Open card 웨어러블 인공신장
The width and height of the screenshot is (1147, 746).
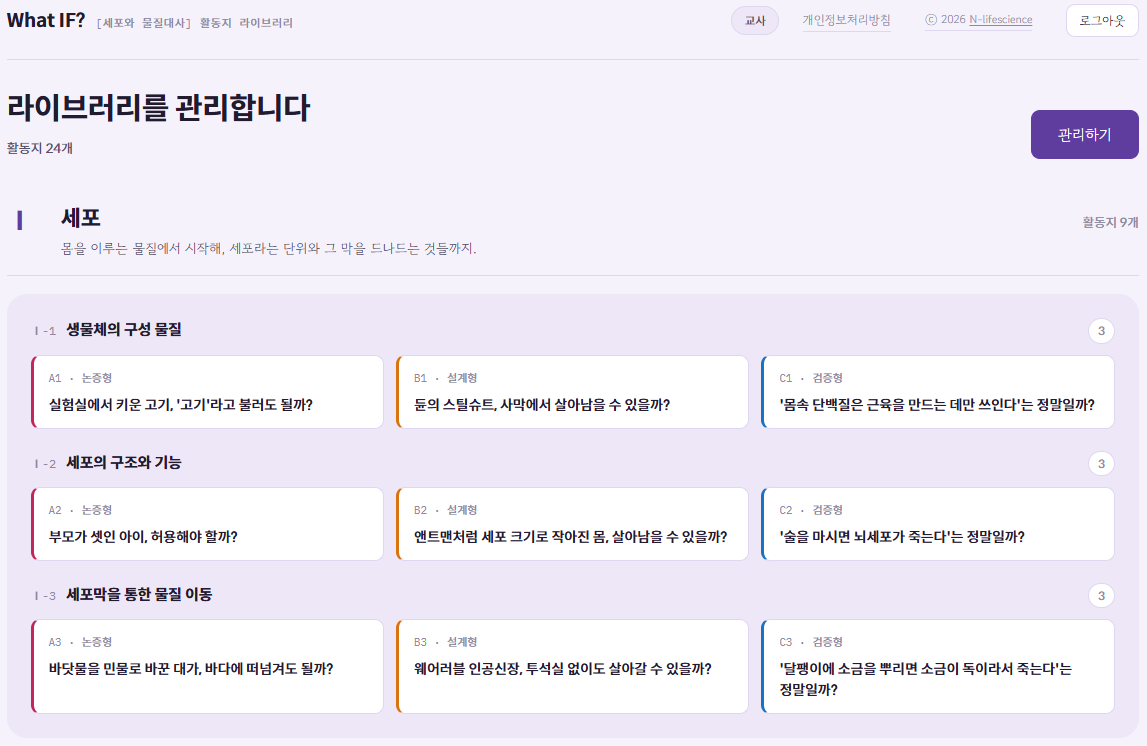(x=572, y=666)
